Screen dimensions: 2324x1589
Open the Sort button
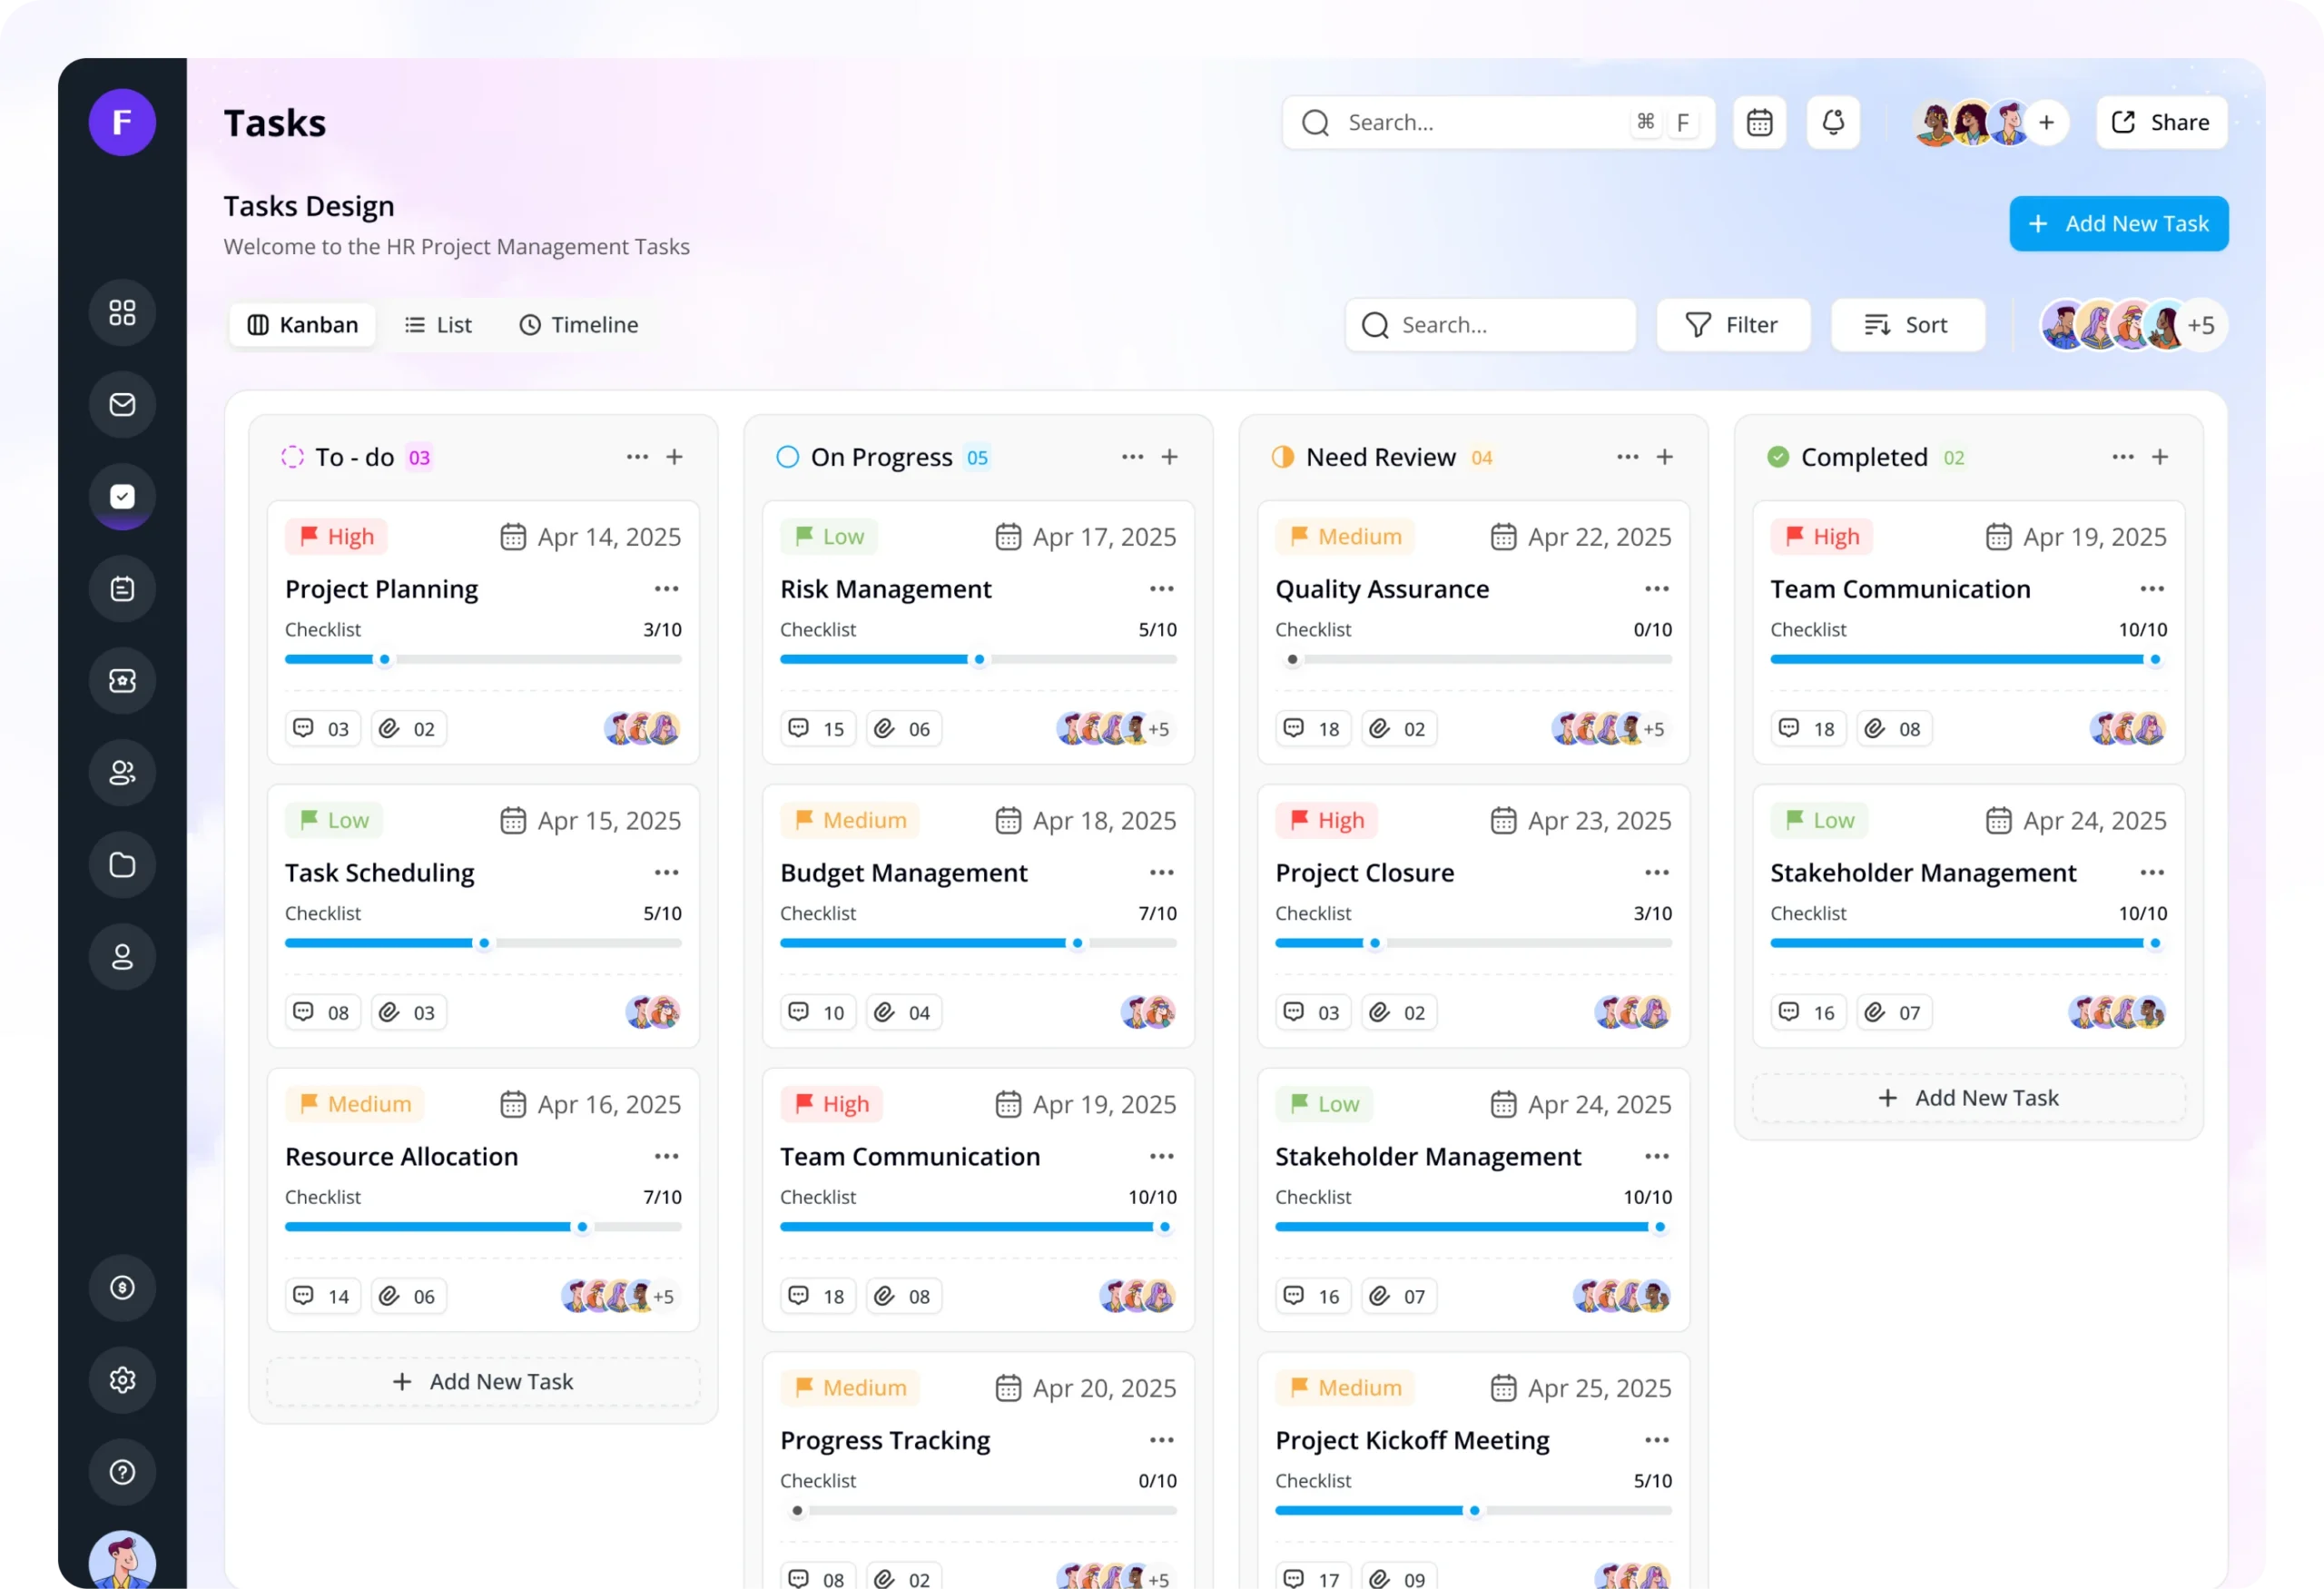coord(1907,325)
